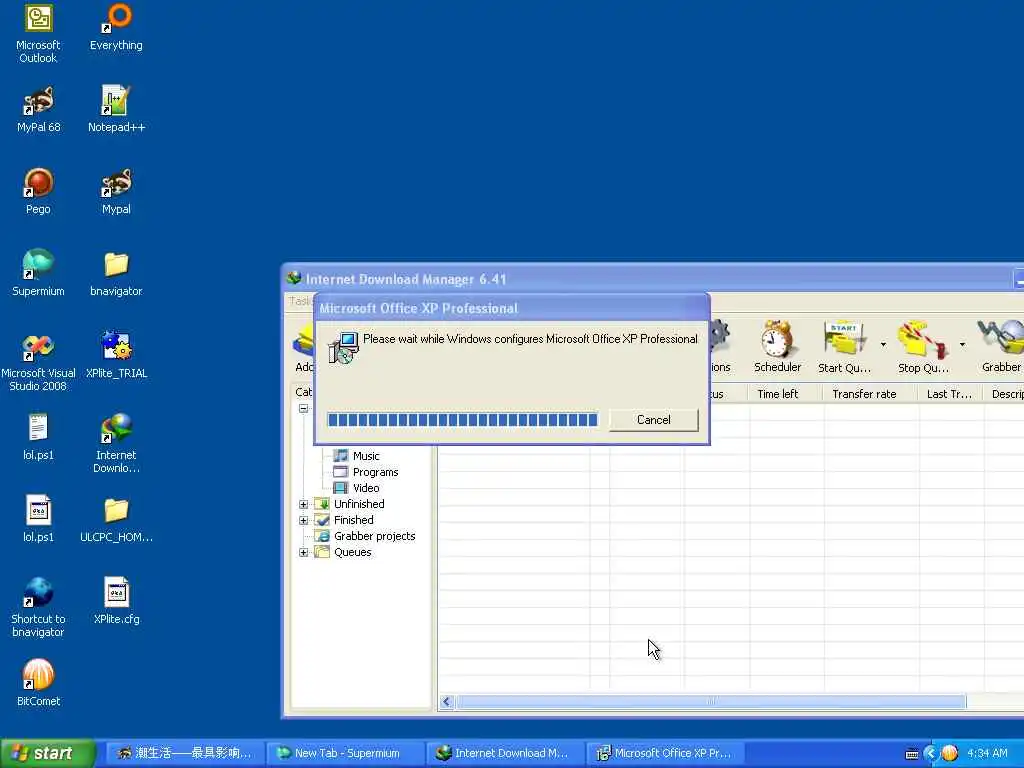Open Shortcut to bnavigator icon
Screen dimensions: 1024x768
coord(39,607)
